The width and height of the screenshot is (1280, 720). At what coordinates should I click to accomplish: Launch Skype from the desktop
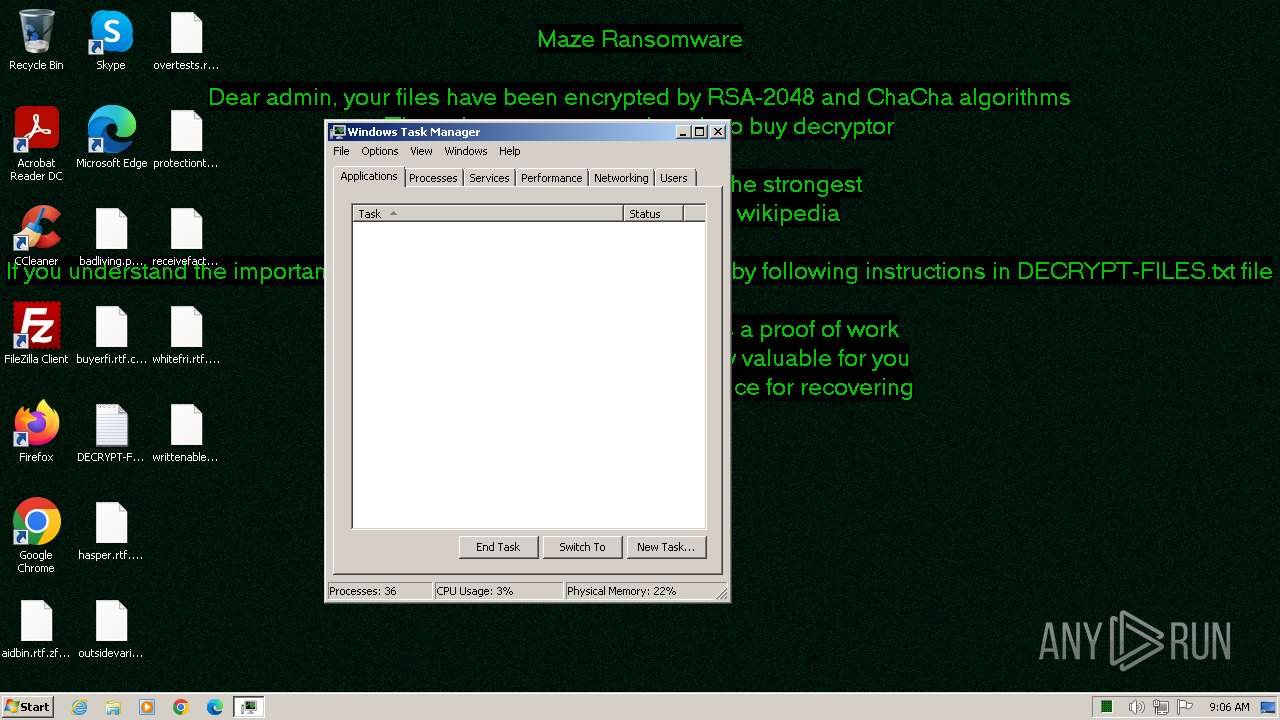point(111,41)
